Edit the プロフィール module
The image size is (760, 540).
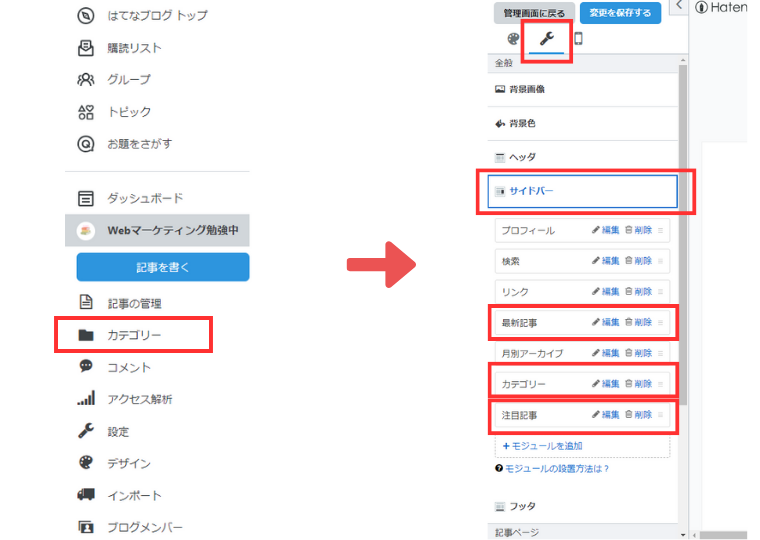point(606,230)
